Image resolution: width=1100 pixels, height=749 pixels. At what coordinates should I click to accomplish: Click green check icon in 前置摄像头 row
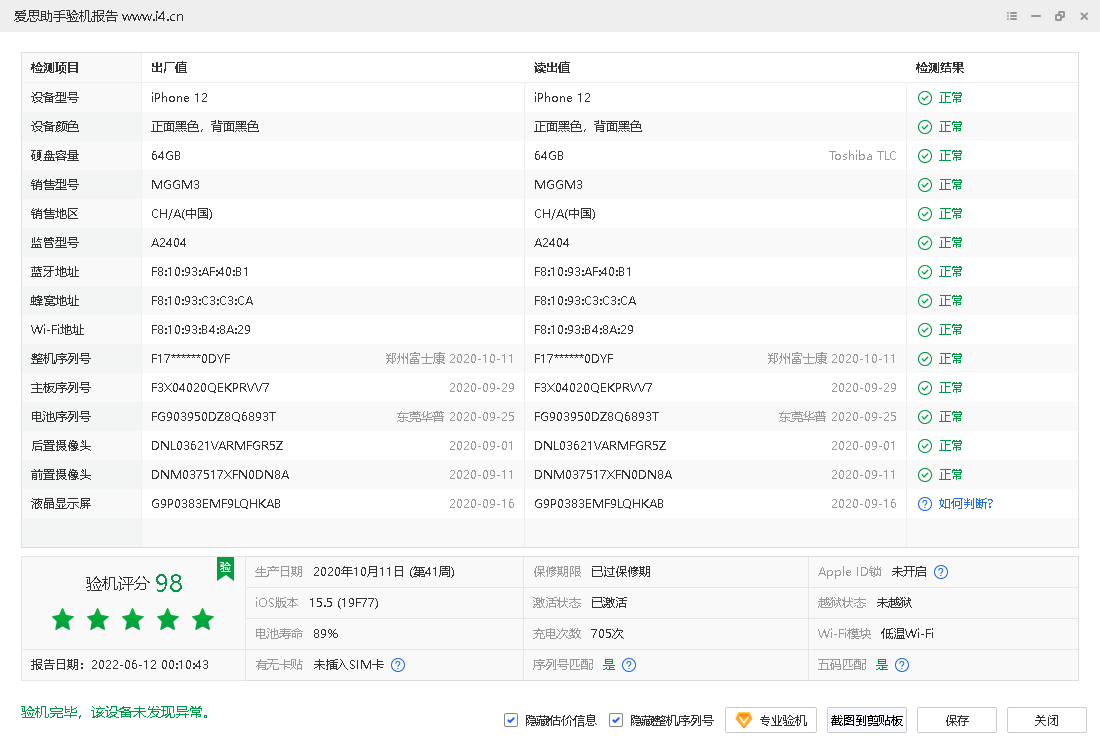tap(925, 475)
